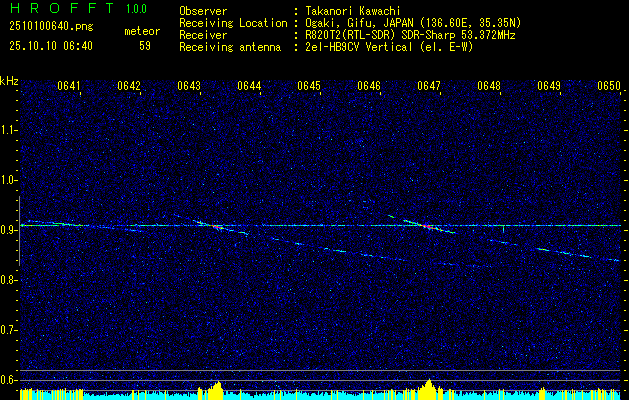Click the 1.1 kHz axis label
Viewport: 629px width, 400px height.
(9, 130)
